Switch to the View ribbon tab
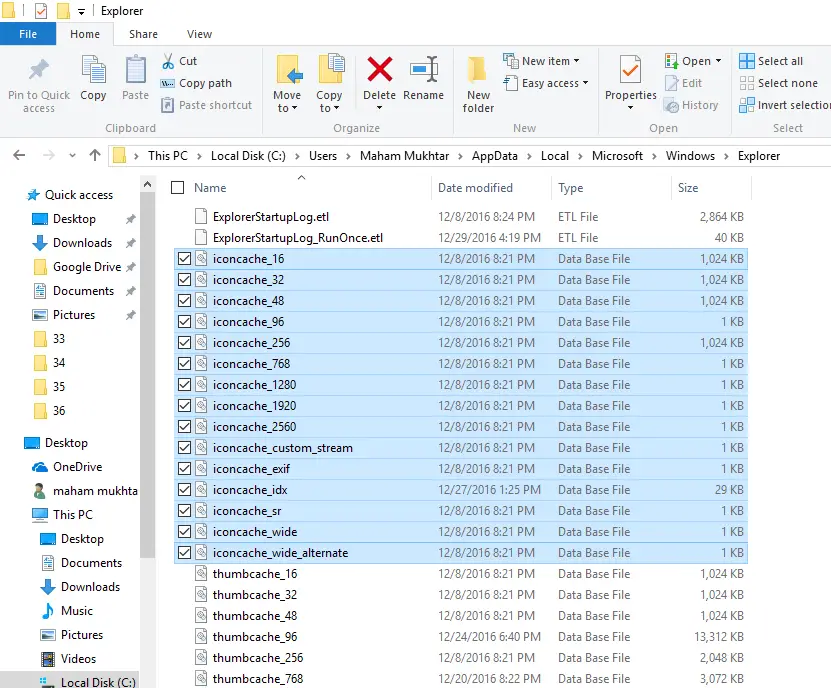The width and height of the screenshot is (831, 688). 199,33
